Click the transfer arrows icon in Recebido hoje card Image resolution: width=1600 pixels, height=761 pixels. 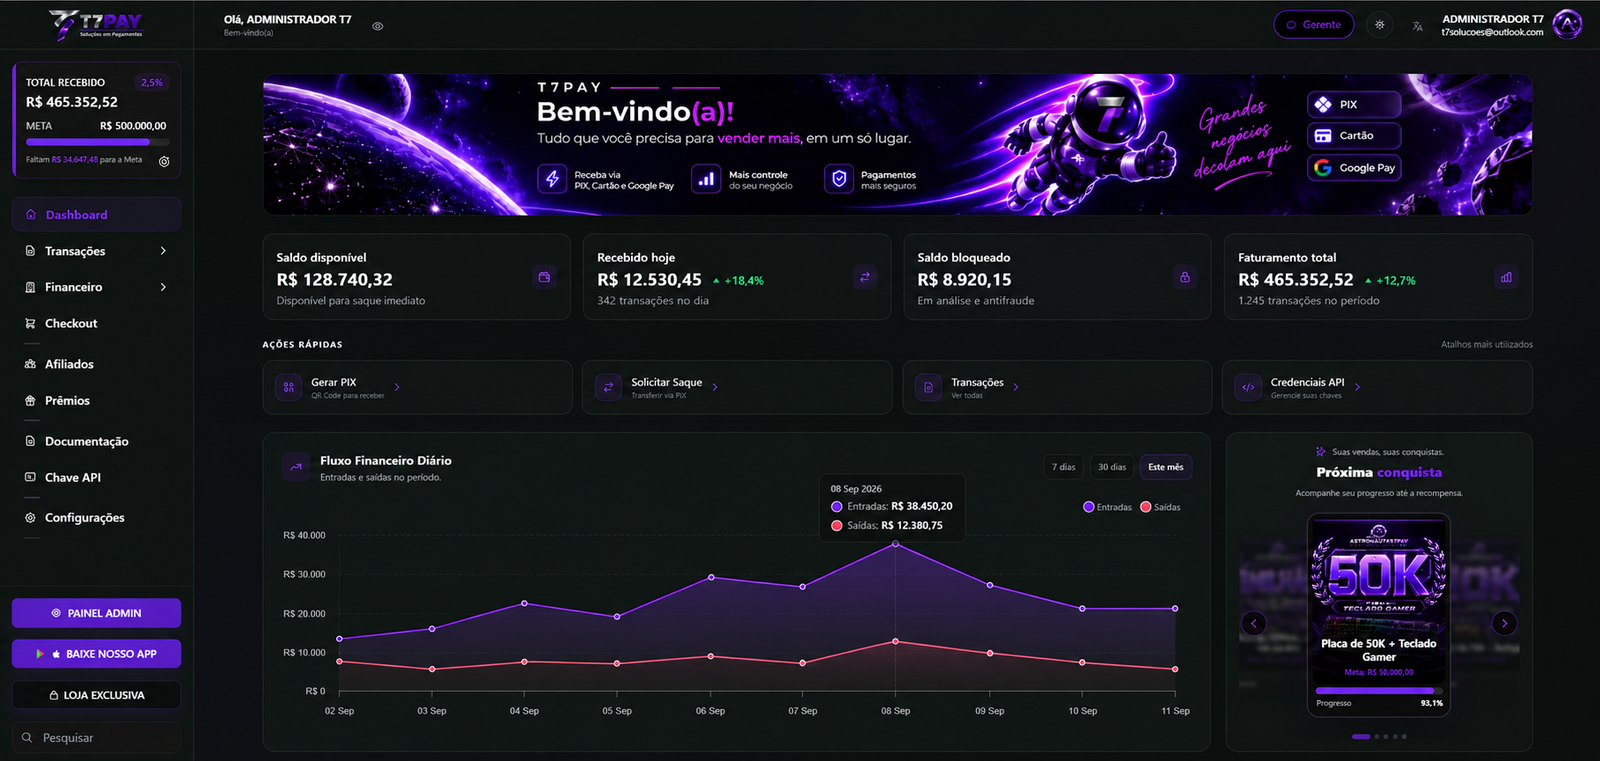(865, 277)
